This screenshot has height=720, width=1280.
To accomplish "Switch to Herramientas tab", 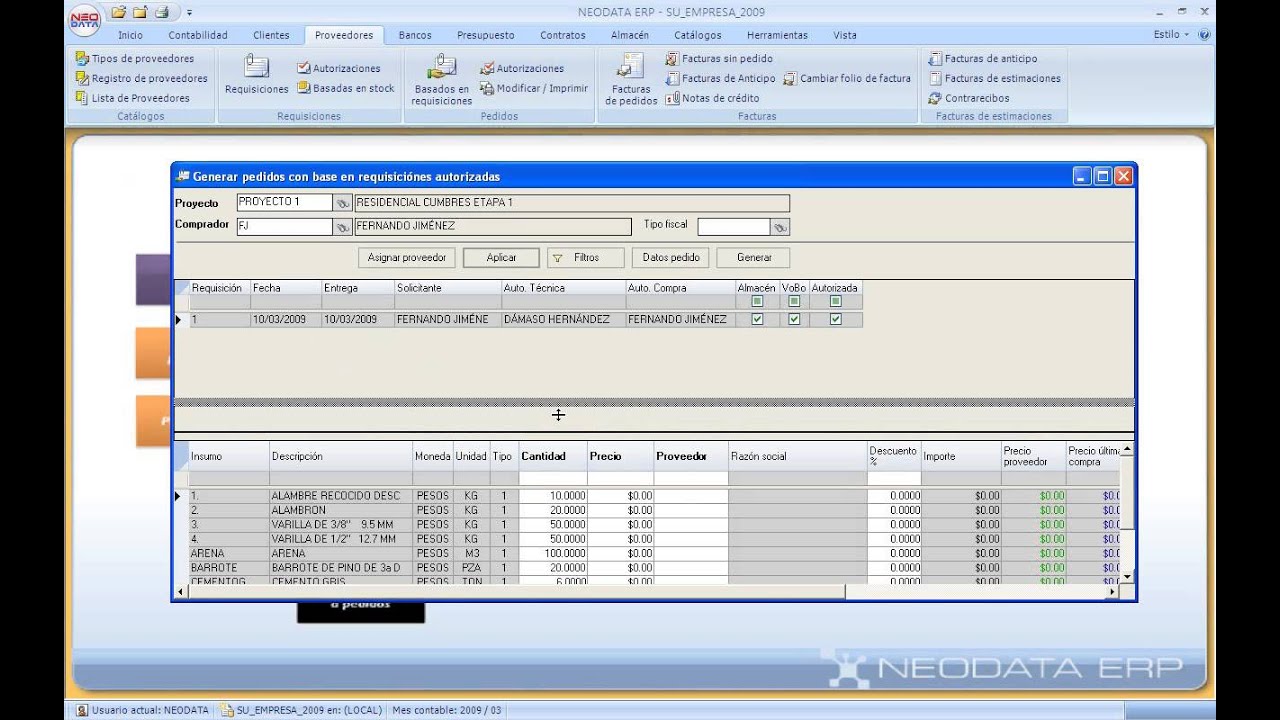I will click(x=777, y=35).
